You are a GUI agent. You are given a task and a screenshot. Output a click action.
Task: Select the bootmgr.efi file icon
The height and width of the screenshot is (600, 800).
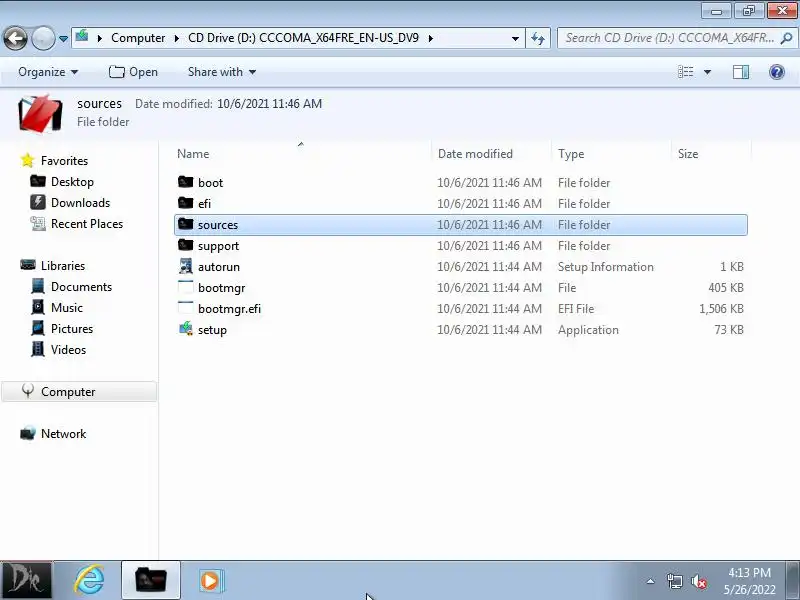186,308
